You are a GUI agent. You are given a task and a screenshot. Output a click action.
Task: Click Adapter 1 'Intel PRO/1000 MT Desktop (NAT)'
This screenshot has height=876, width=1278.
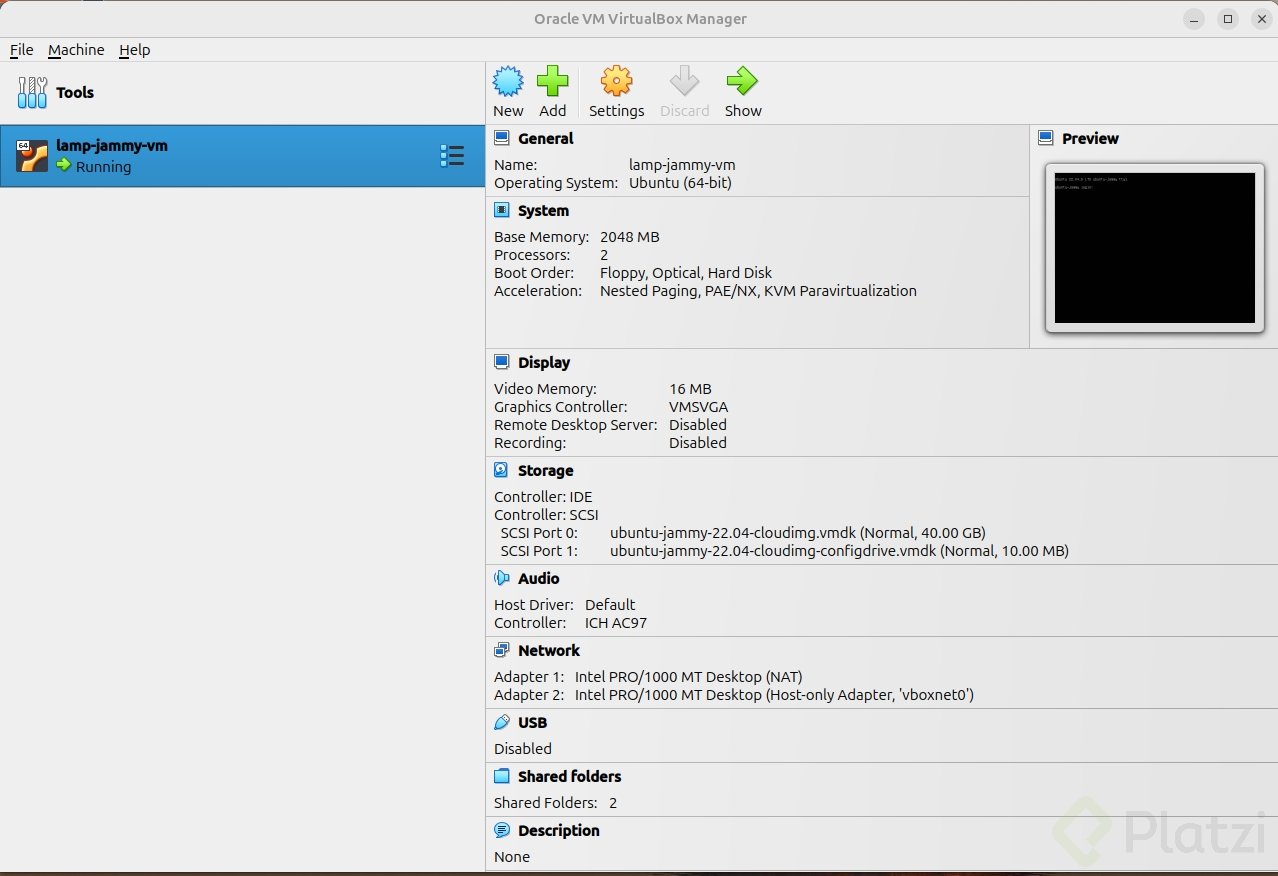[x=689, y=677]
